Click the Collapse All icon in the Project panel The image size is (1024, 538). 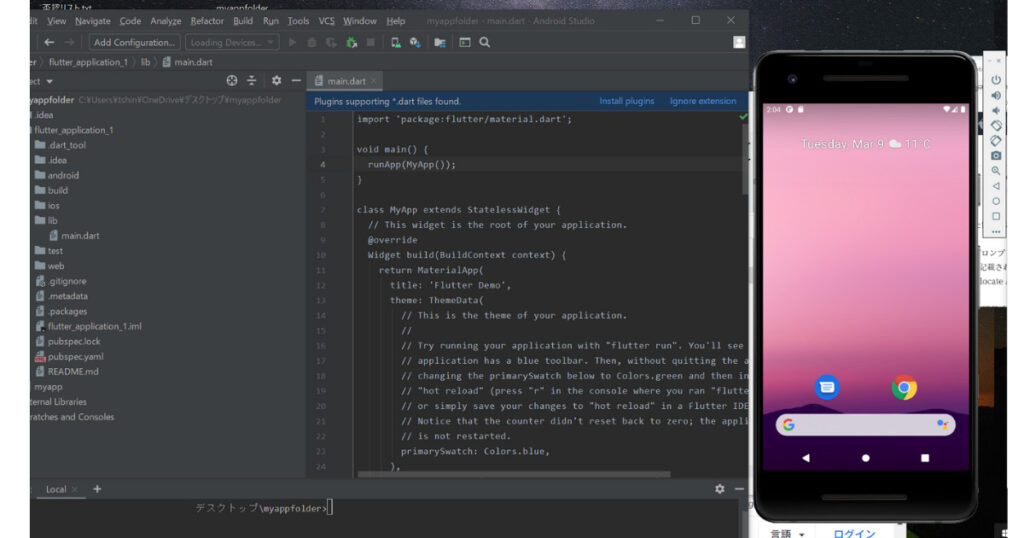(251, 80)
